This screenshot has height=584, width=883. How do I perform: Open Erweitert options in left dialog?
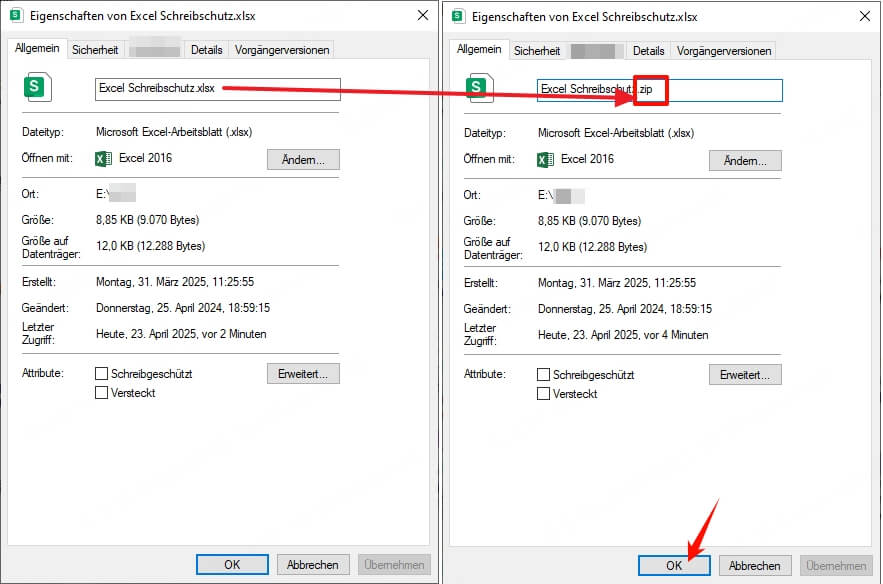point(304,373)
